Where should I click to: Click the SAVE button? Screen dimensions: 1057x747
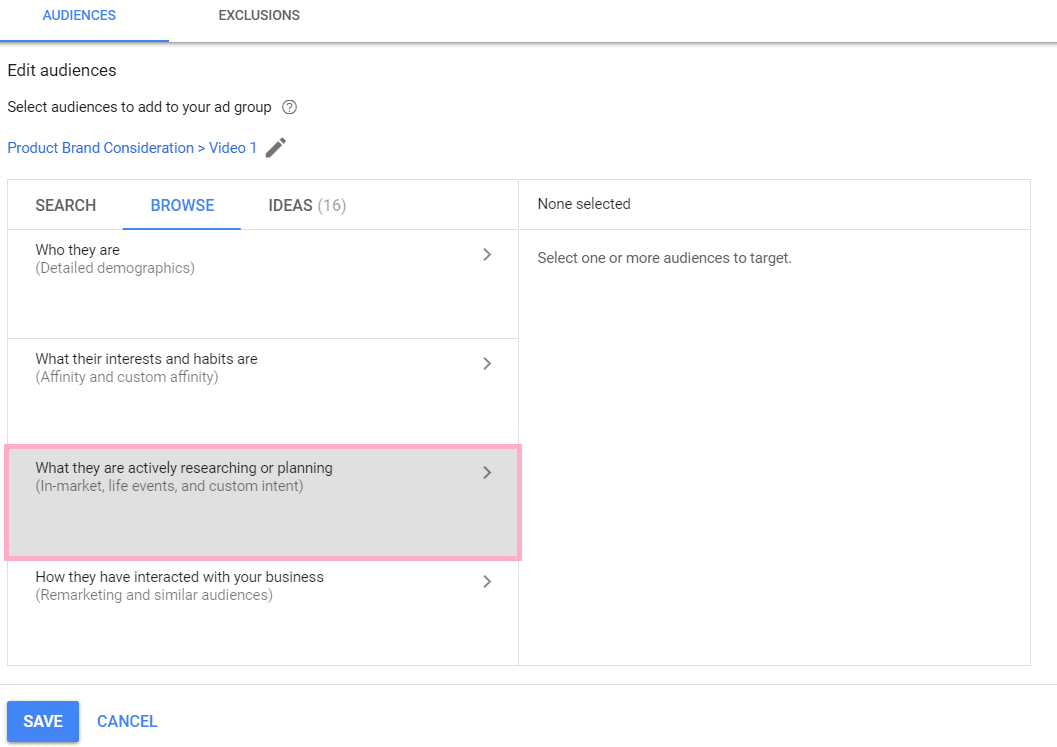pyautogui.click(x=42, y=721)
